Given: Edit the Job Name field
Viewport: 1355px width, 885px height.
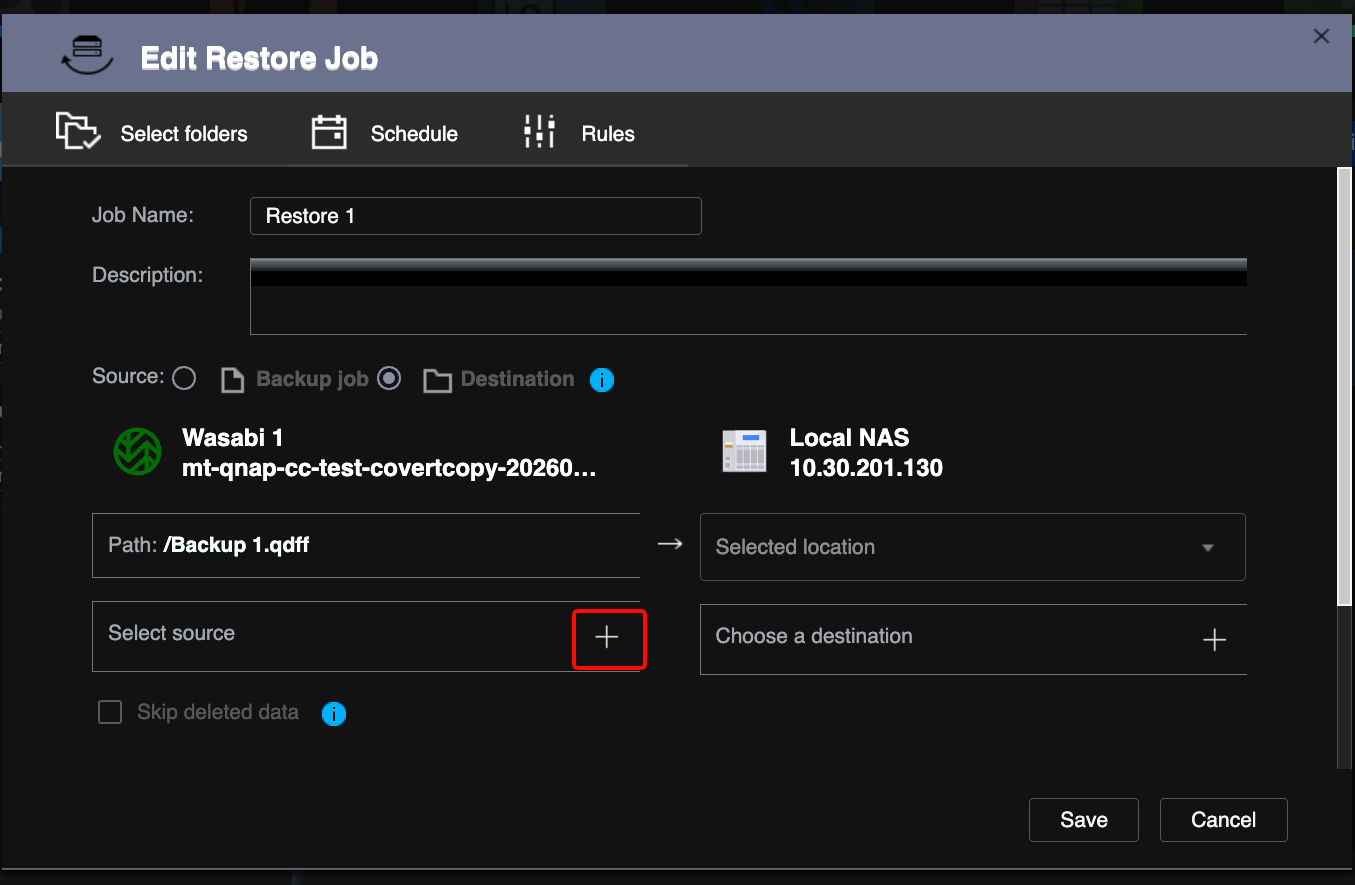Looking at the screenshot, I should pos(475,216).
